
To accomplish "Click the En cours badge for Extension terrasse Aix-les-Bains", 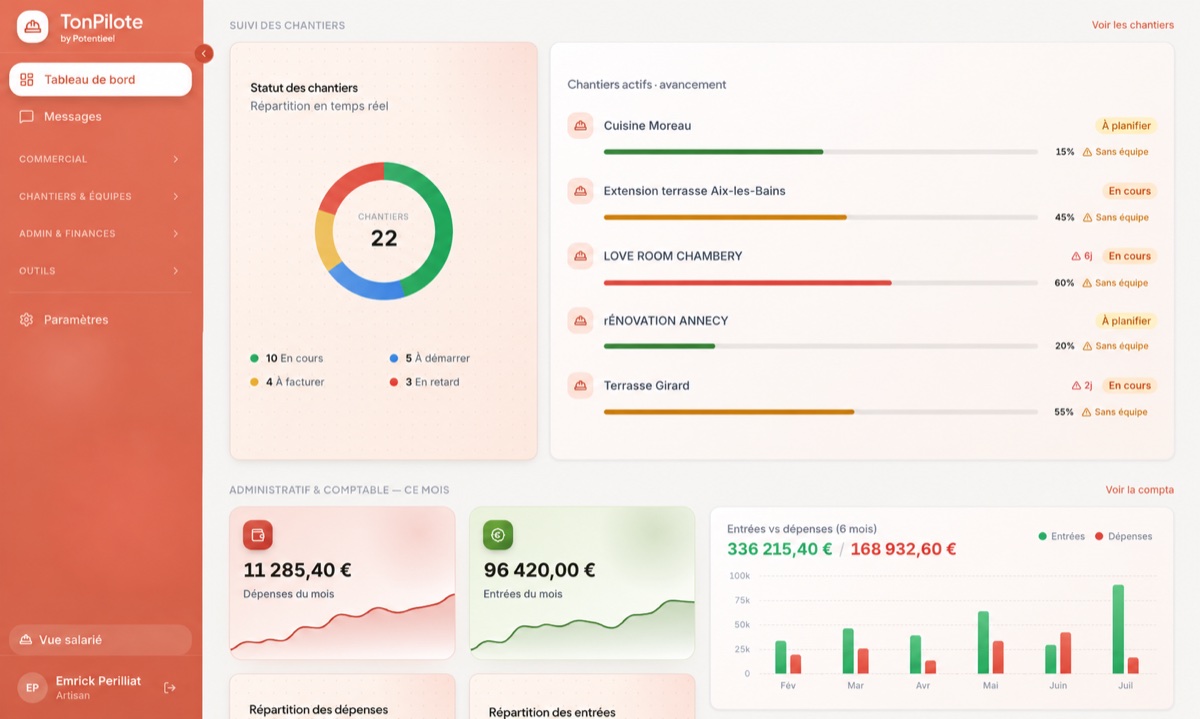I will click(x=1130, y=191).
